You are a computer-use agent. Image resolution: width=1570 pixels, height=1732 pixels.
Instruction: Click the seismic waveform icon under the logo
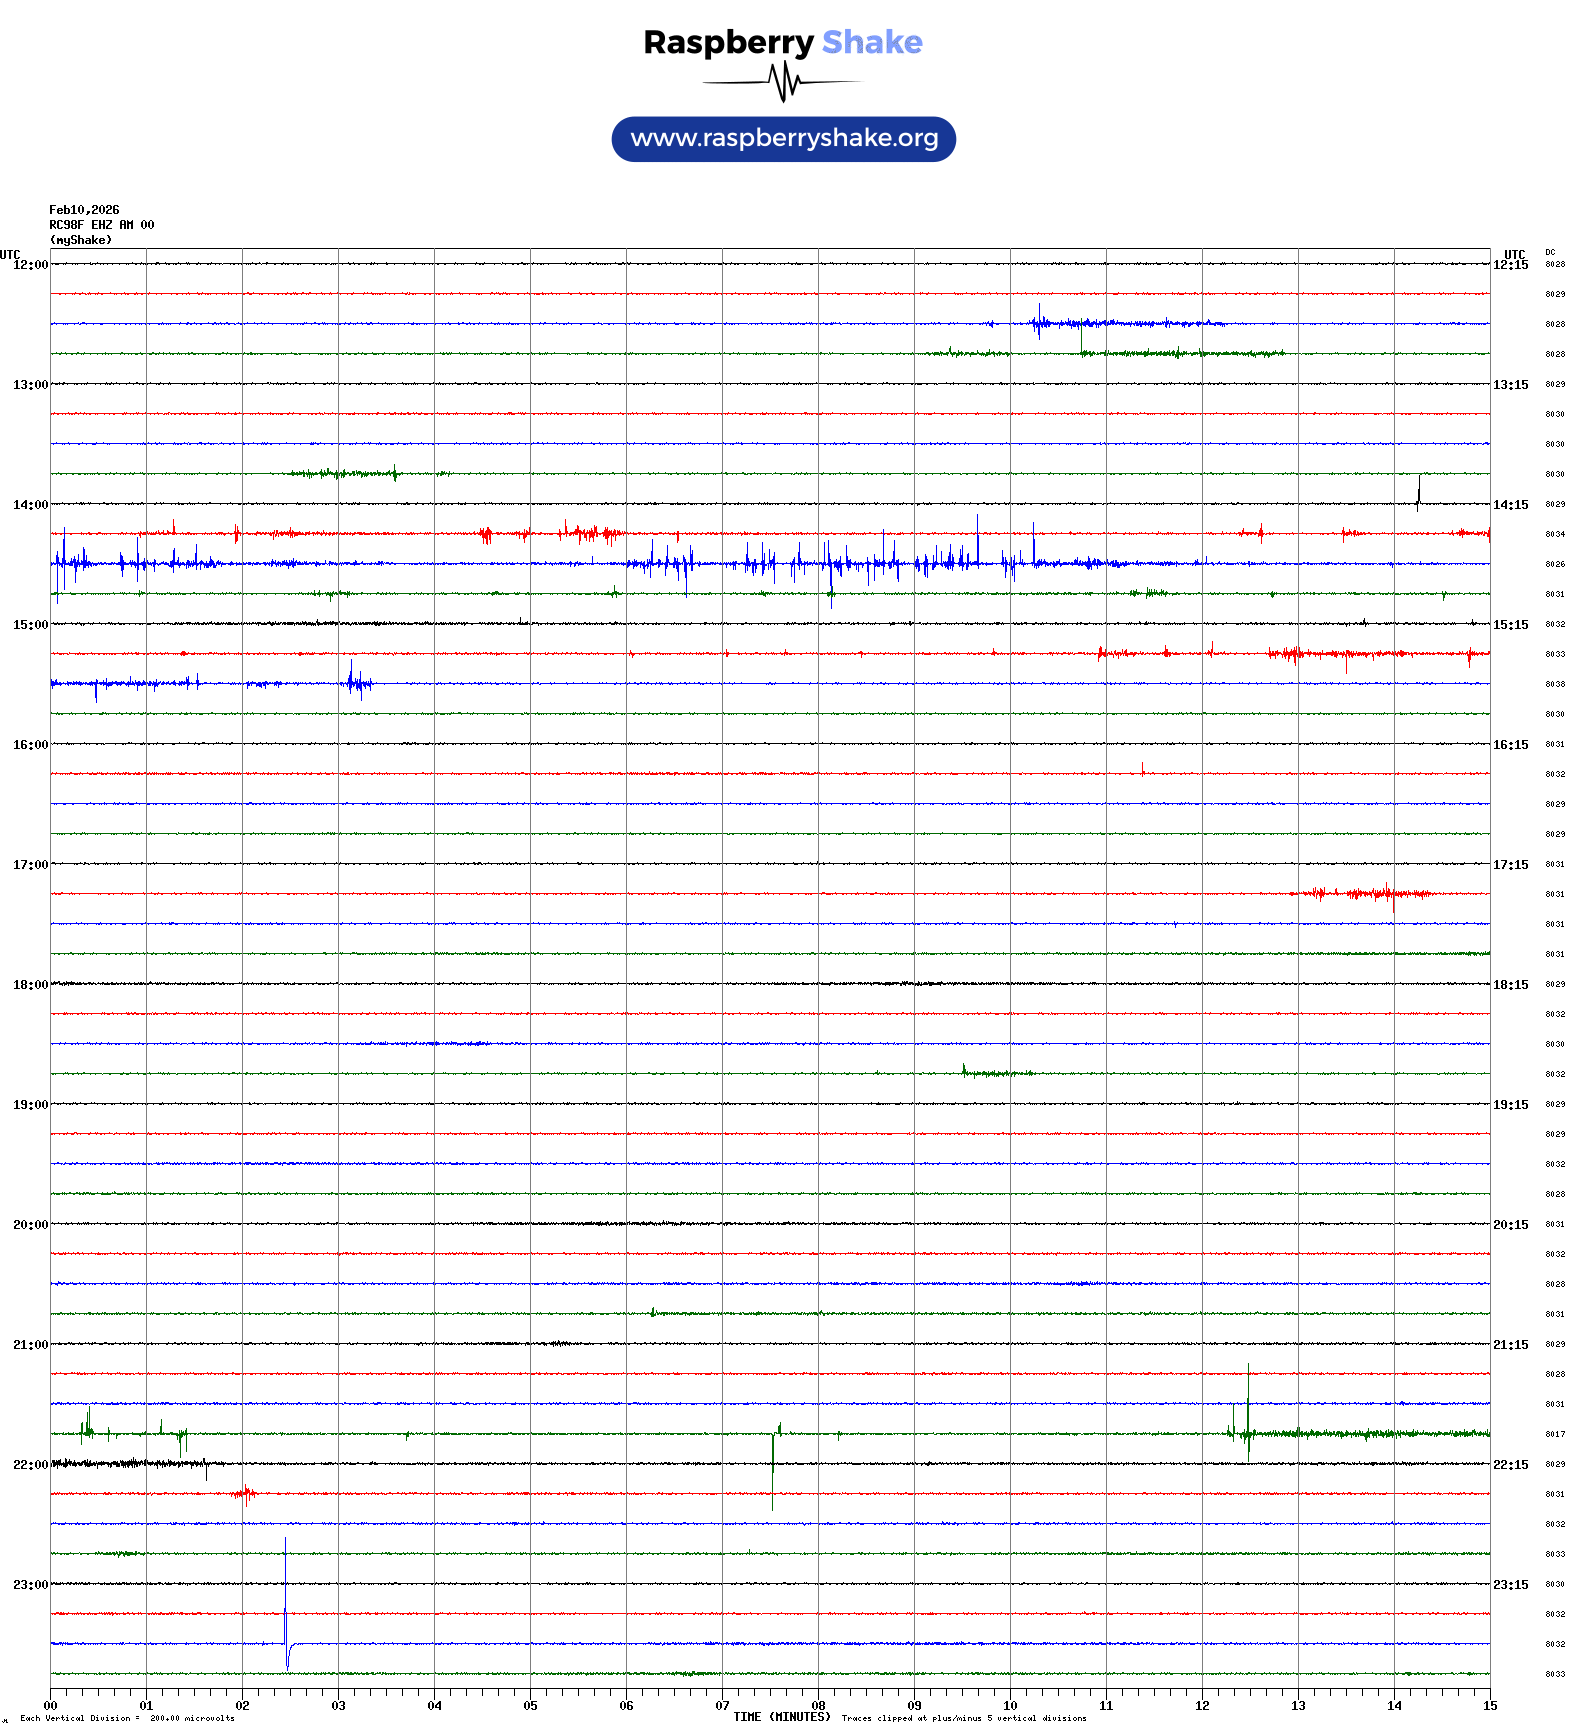tap(782, 82)
